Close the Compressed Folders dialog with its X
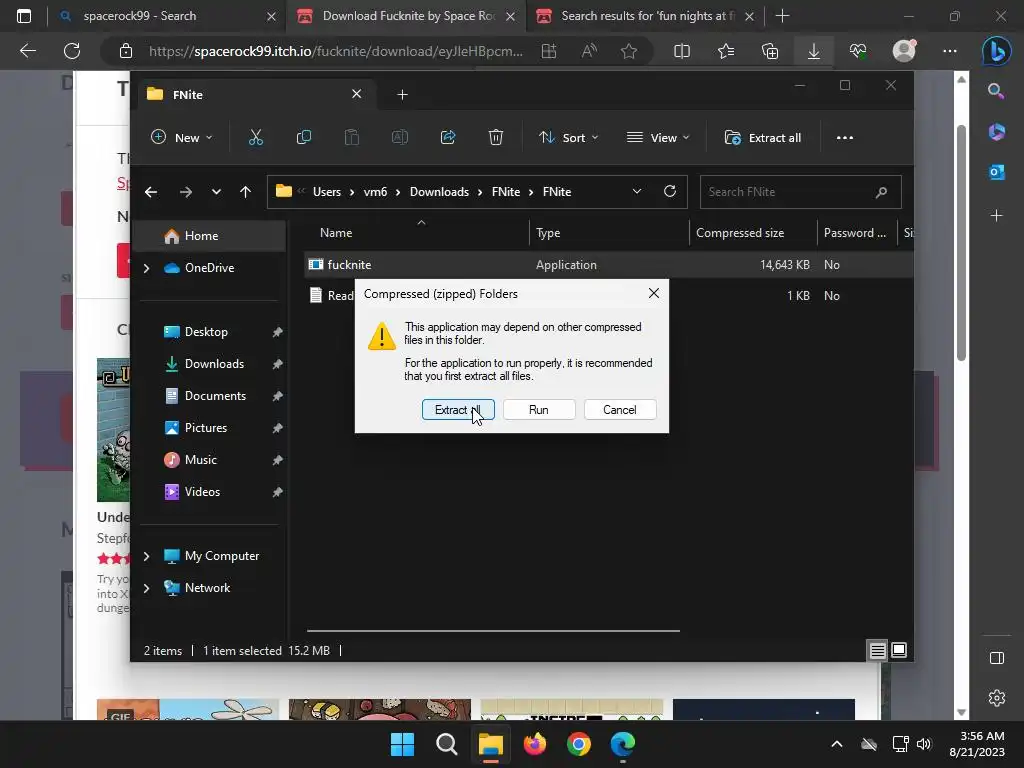The width and height of the screenshot is (1024, 768). click(x=654, y=293)
